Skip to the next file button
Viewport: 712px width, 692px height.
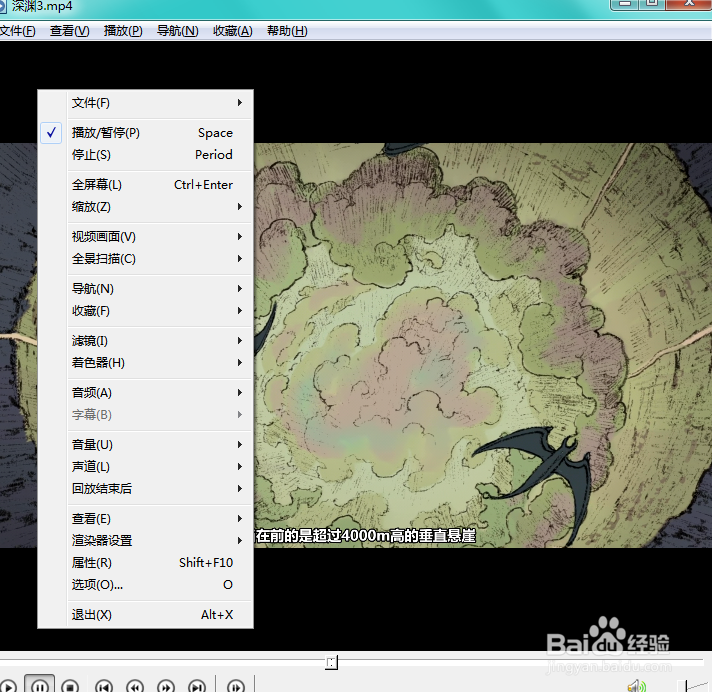tap(197, 687)
